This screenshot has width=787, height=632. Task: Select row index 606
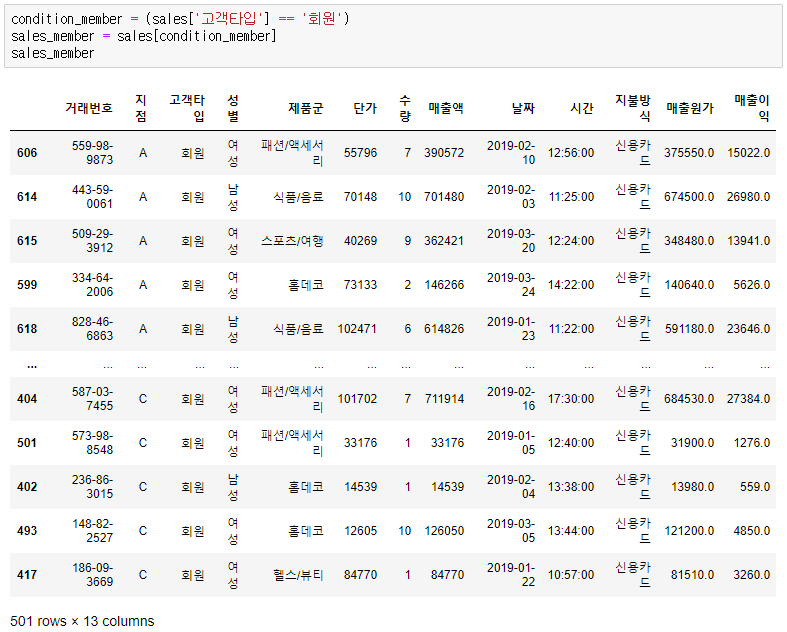[27, 153]
